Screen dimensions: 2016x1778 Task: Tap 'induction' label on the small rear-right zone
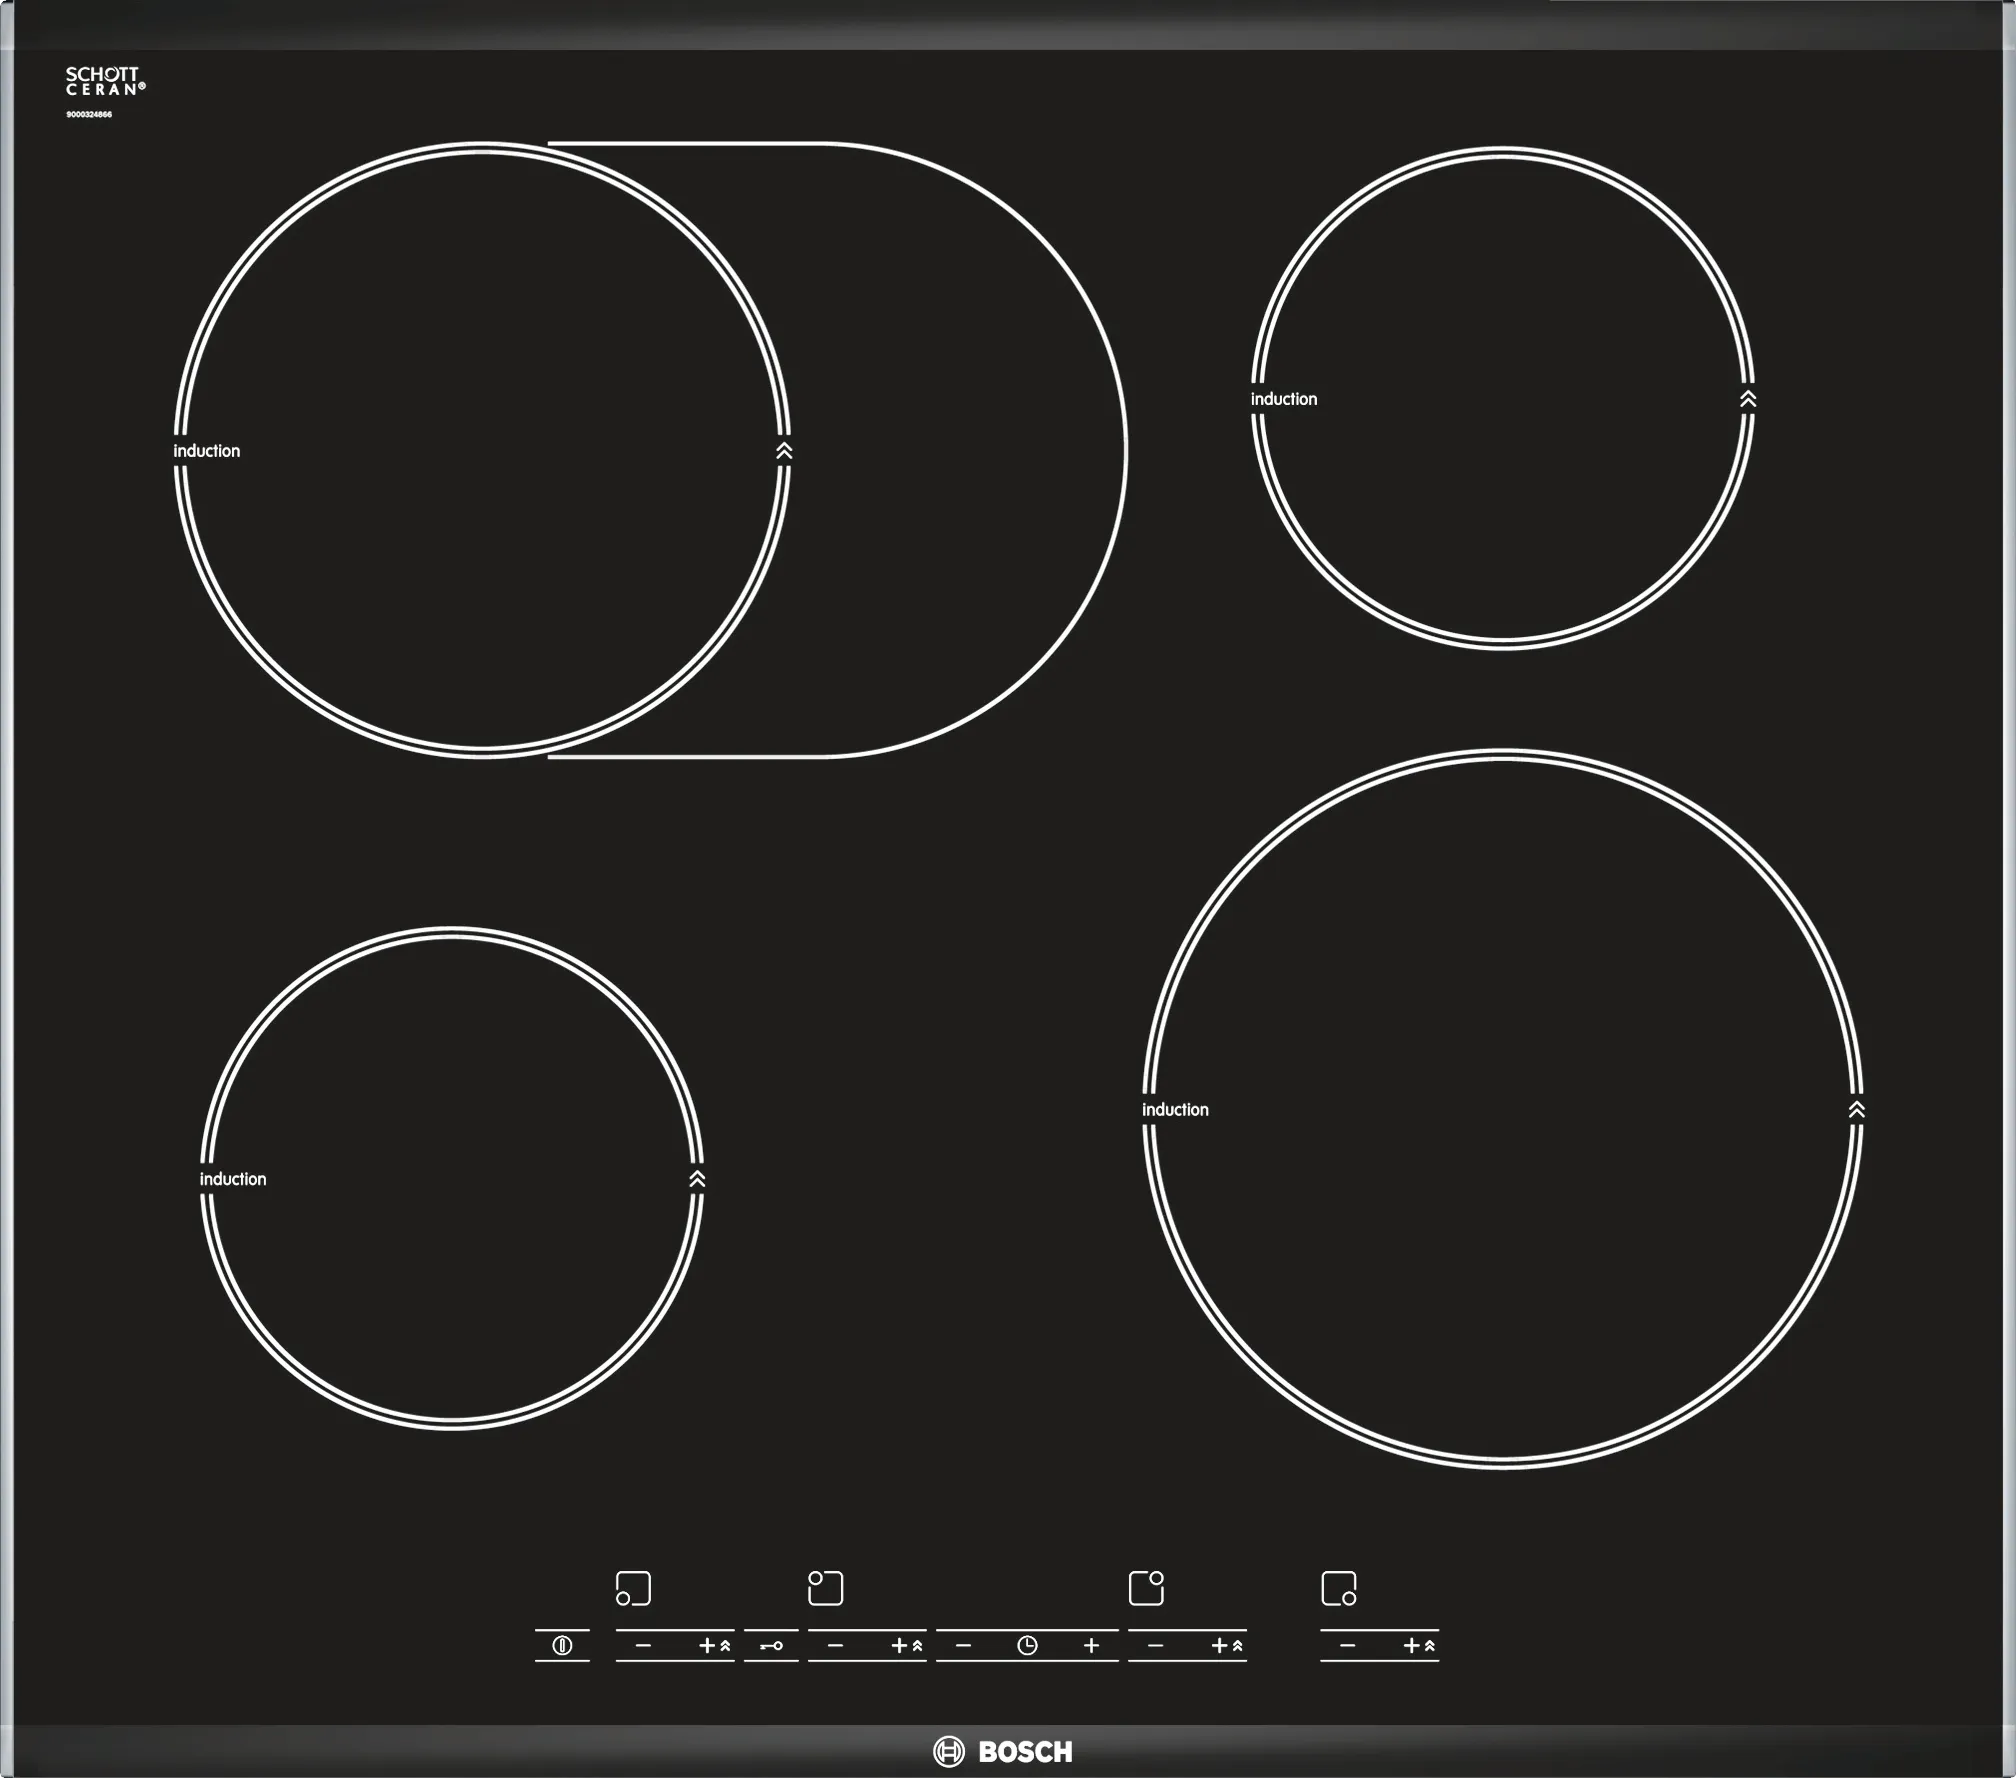coord(1284,399)
